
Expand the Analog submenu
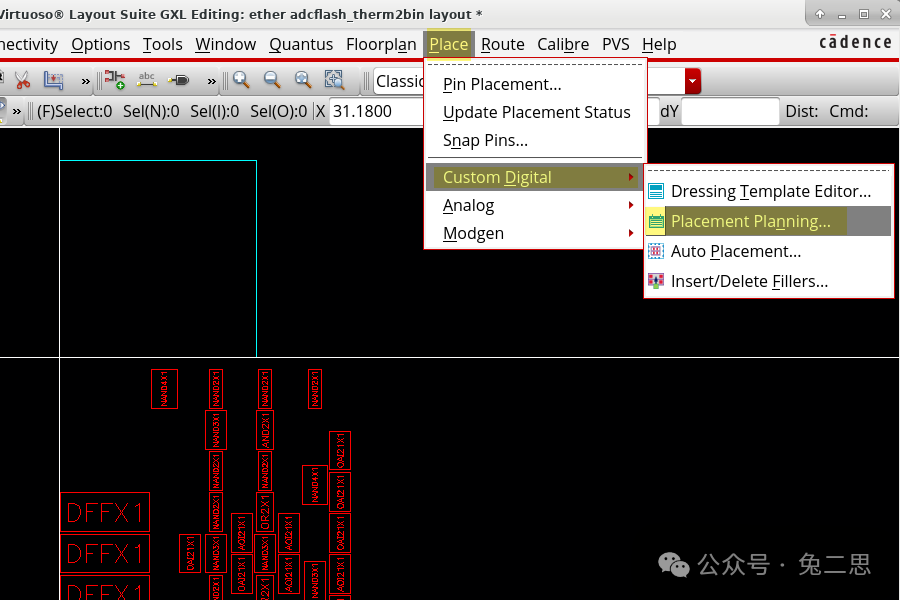coord(535,206)
